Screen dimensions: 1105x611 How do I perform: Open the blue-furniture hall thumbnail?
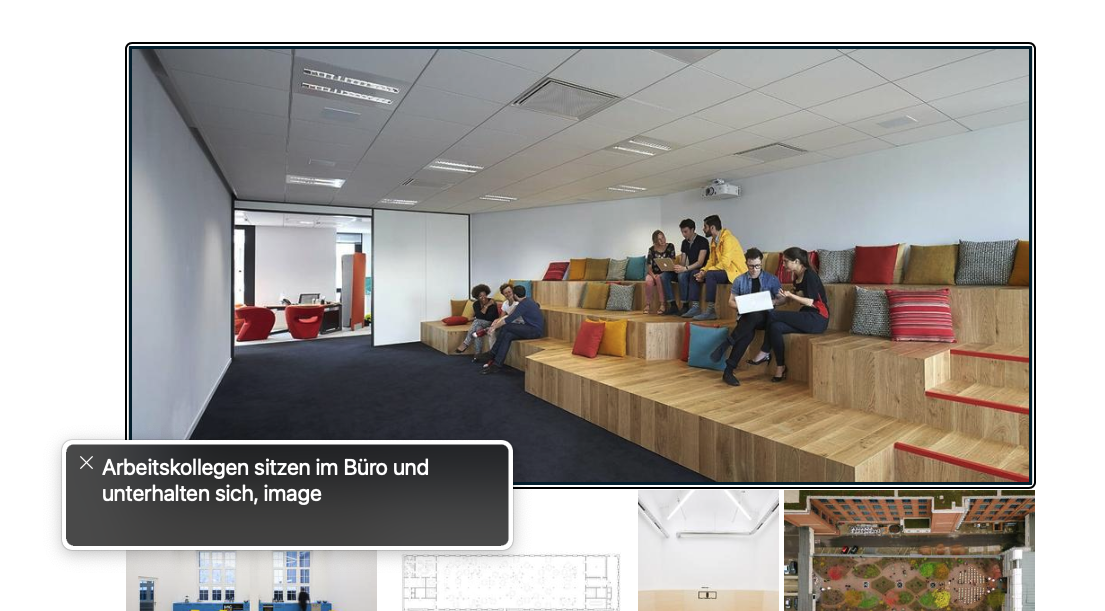[252, 581]
